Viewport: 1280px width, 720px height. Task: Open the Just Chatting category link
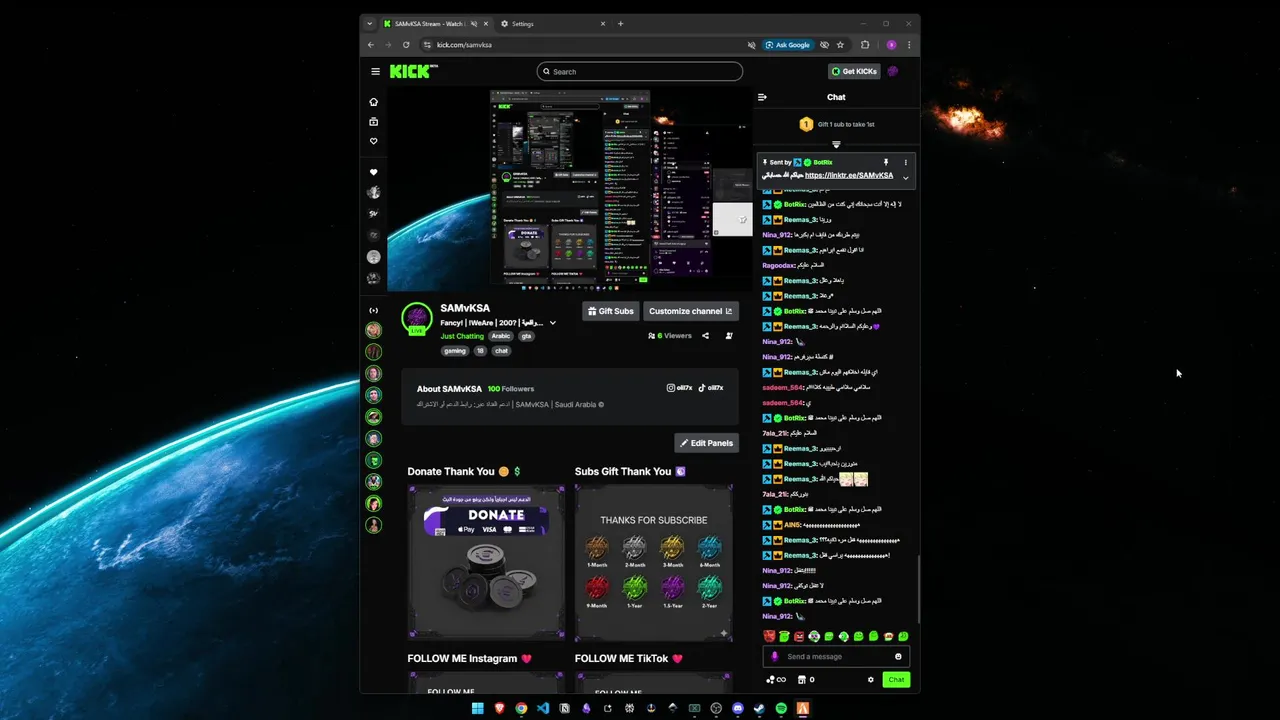462,336
